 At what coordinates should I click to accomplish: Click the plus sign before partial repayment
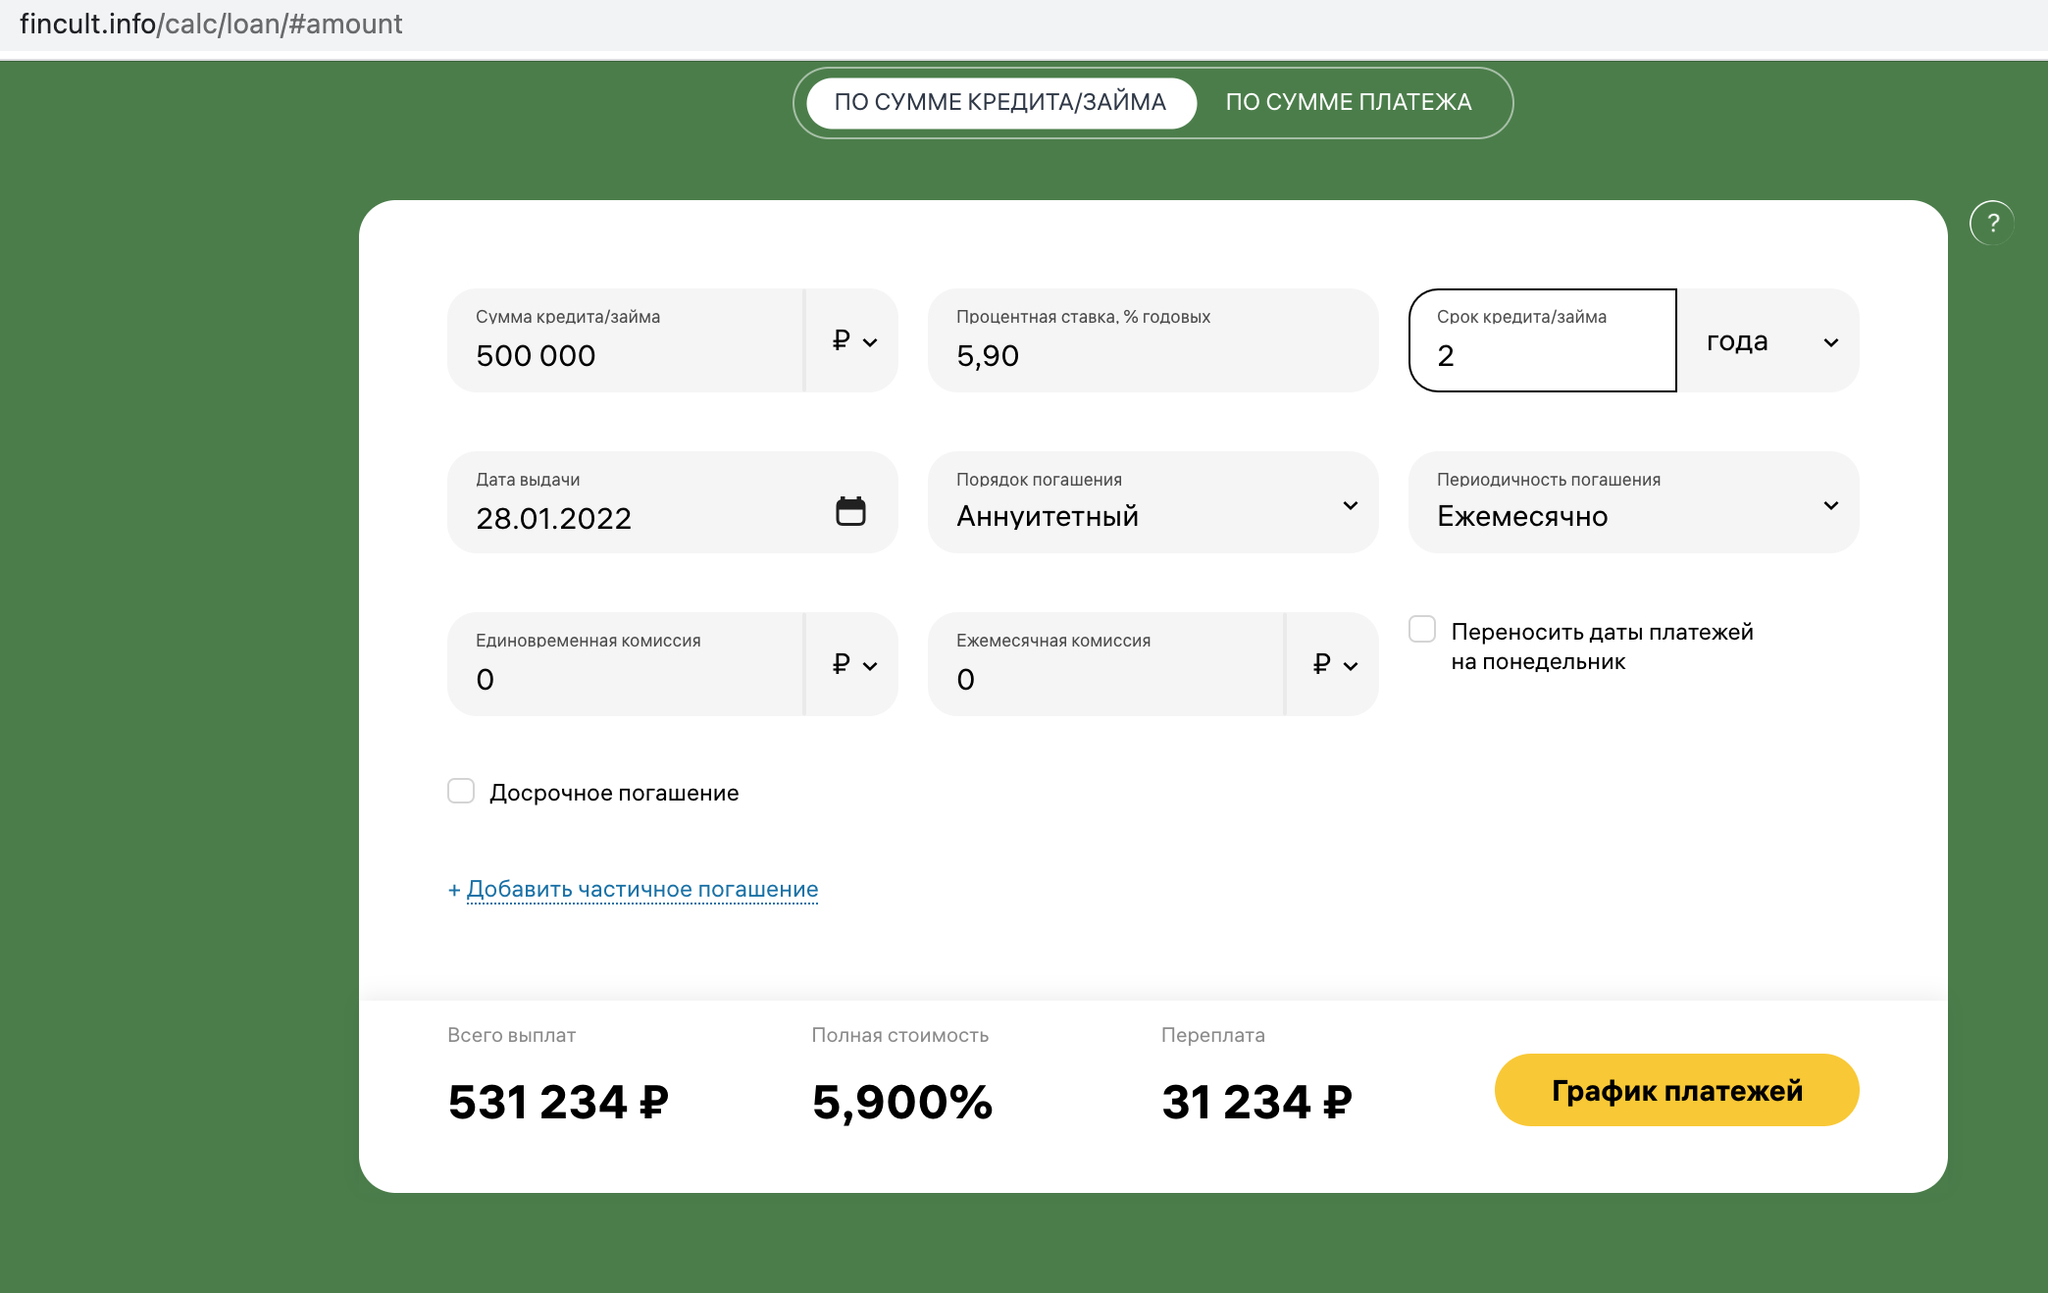tap(454, 890)
